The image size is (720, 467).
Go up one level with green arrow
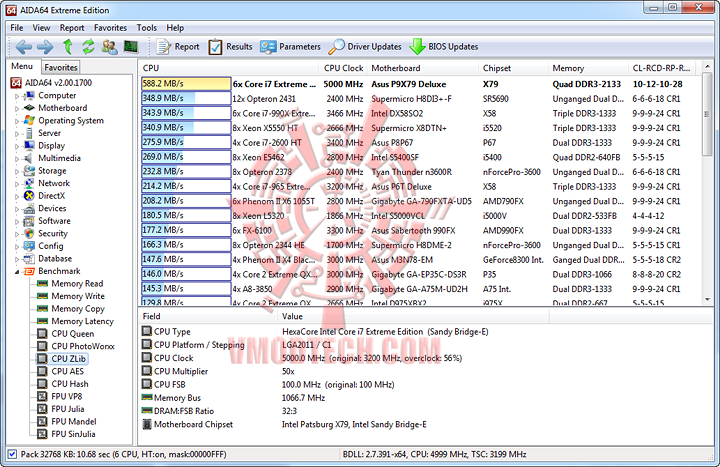68,46
